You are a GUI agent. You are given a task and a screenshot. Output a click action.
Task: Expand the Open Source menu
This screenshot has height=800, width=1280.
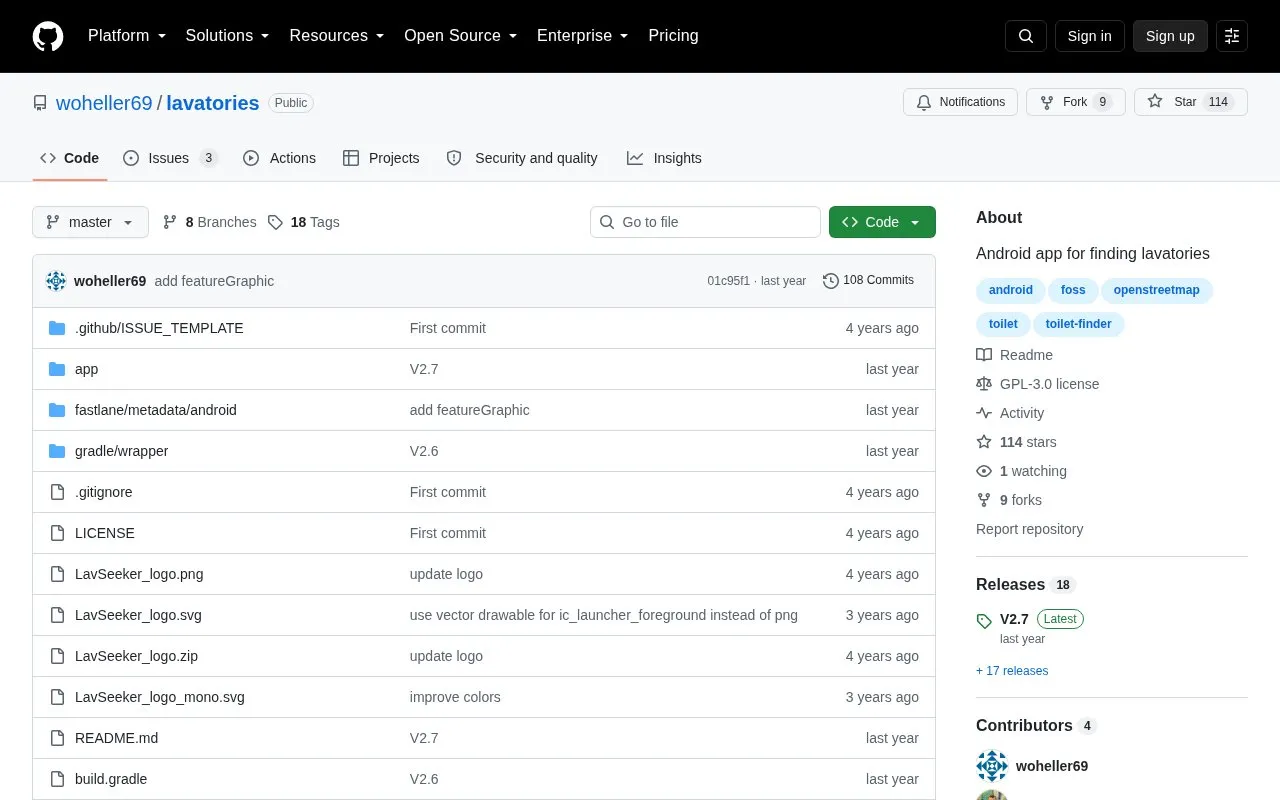point(461,36)
